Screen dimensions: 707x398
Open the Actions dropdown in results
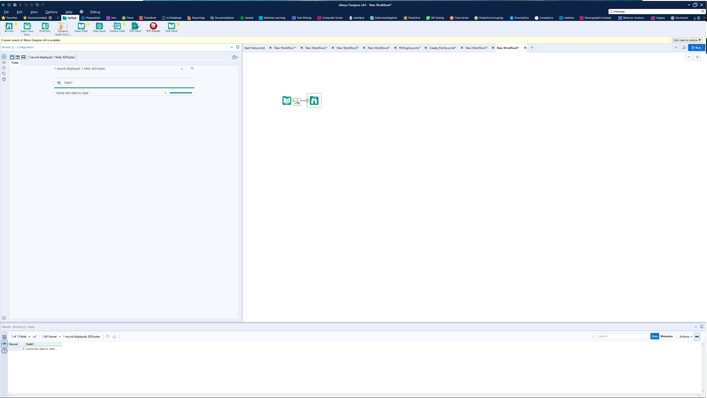point(685,337)
